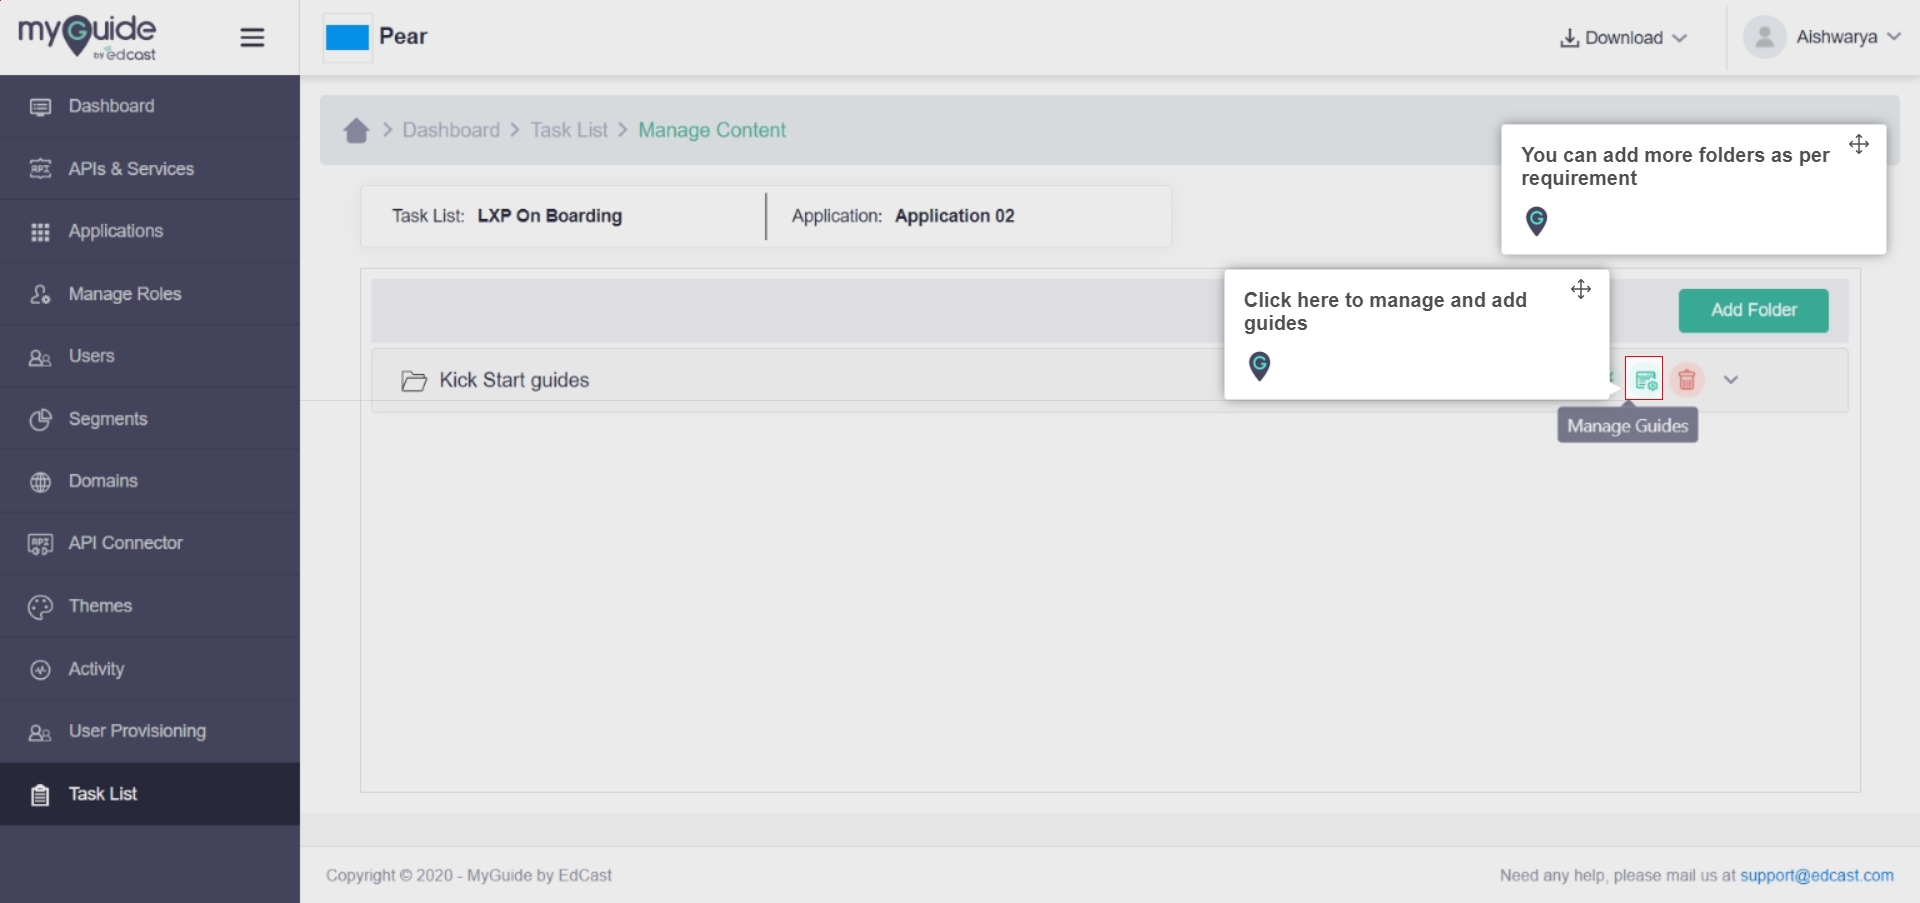
Task: Open Themes section
Action: coord(150,606)
